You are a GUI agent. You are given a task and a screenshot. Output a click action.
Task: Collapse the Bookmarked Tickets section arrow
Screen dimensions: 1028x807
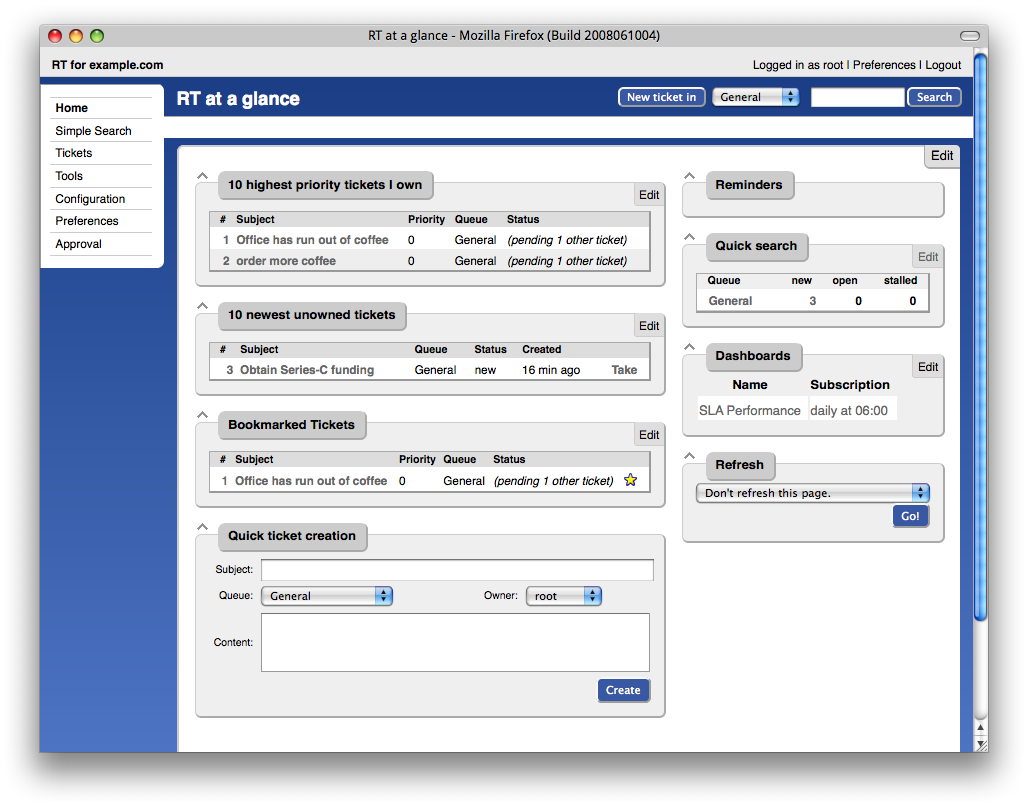[203, 415]
